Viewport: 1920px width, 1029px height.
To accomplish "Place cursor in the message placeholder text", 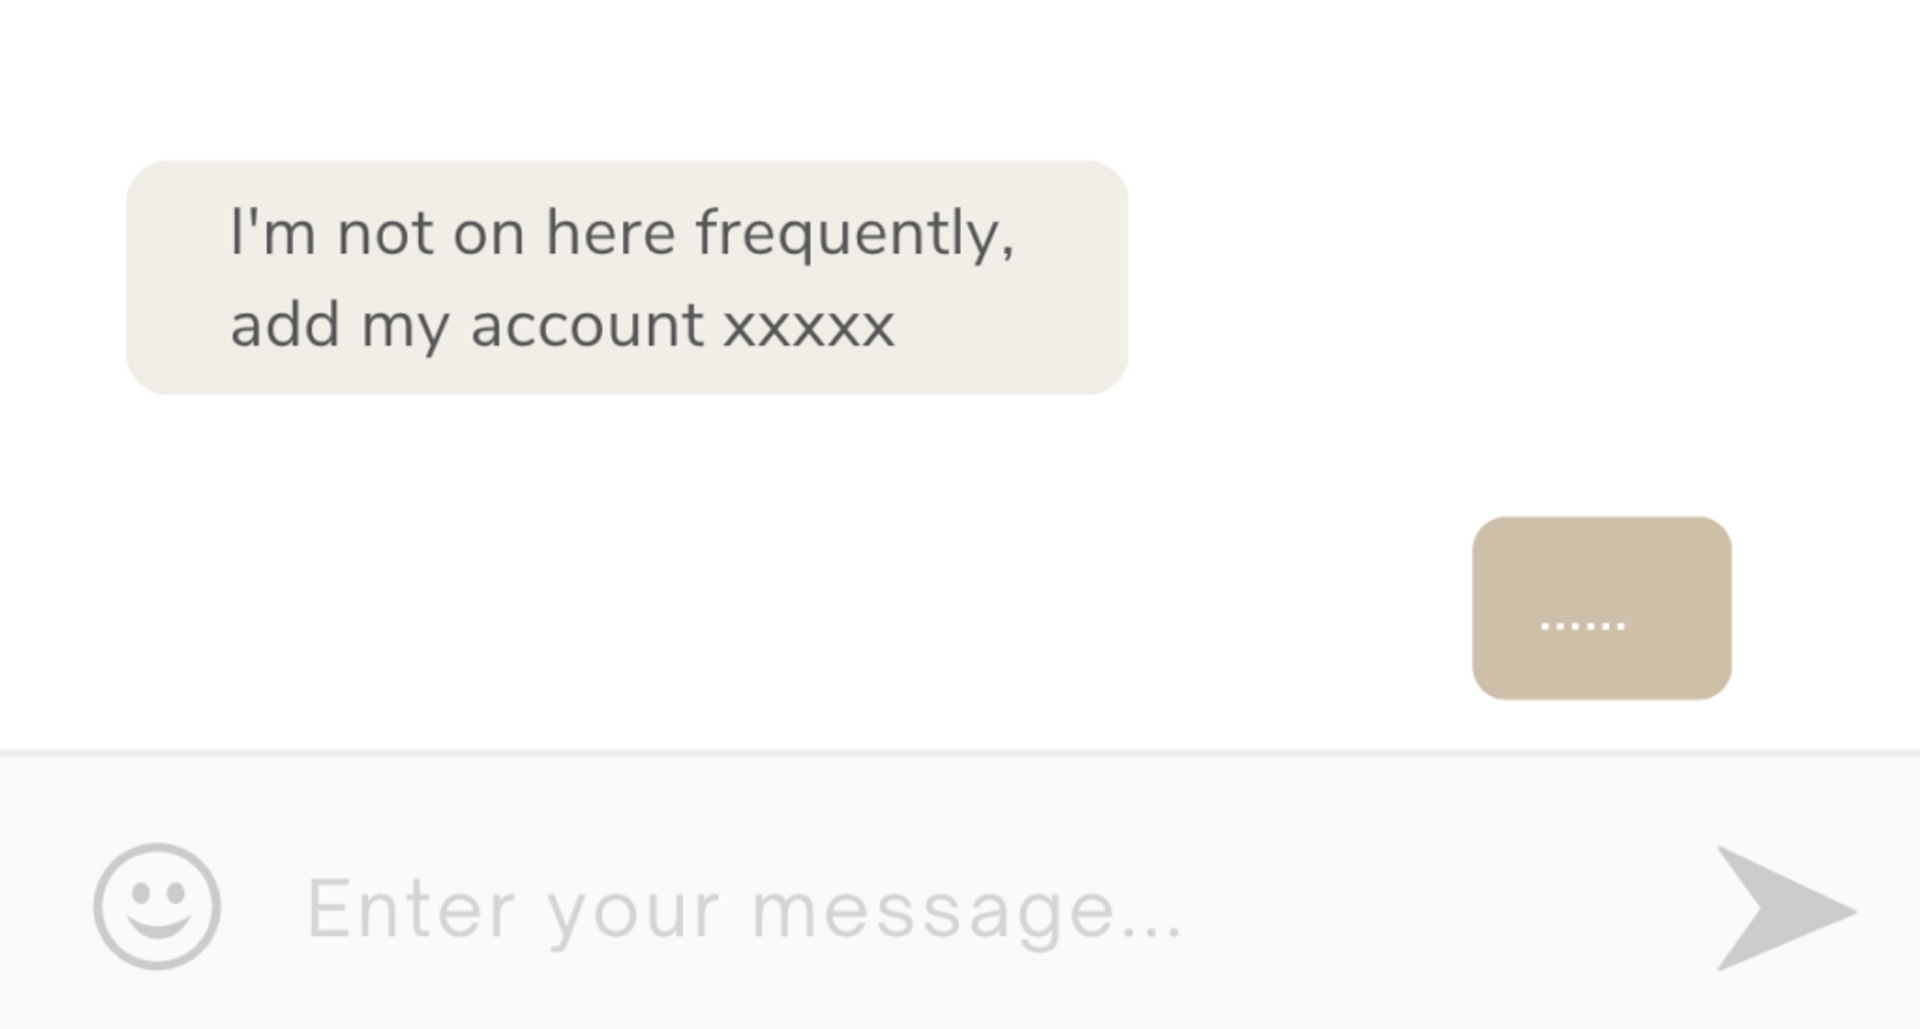I will point(745,910).
